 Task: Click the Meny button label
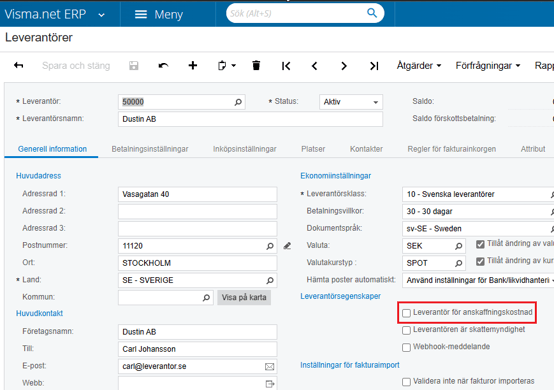pos(169,14)
